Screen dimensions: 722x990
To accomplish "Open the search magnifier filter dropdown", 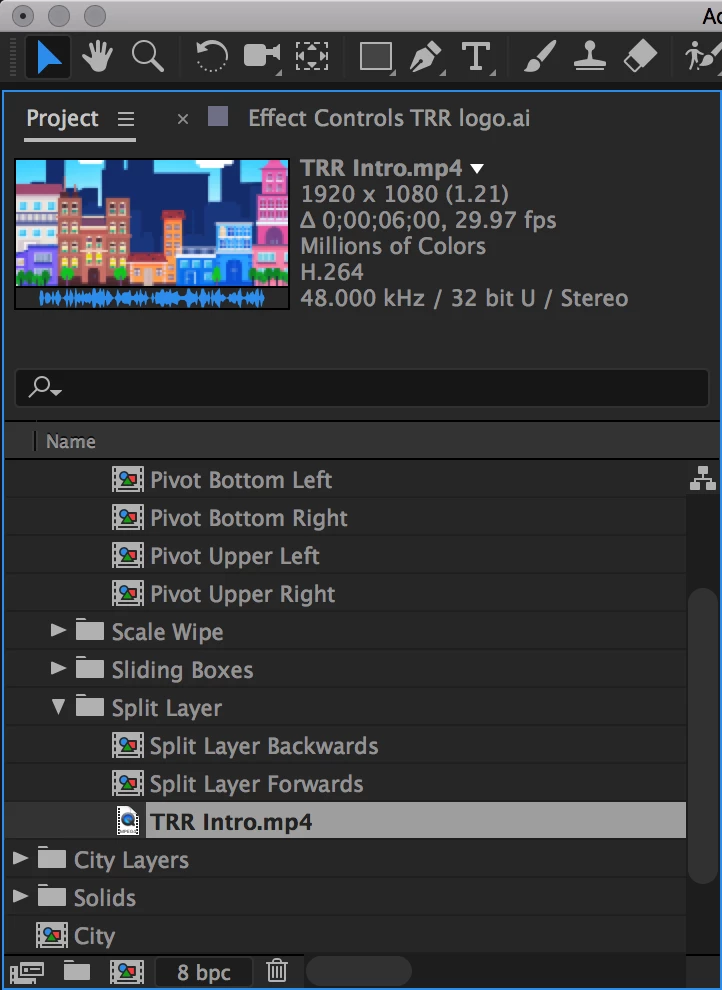I will (x=45, y=386).
